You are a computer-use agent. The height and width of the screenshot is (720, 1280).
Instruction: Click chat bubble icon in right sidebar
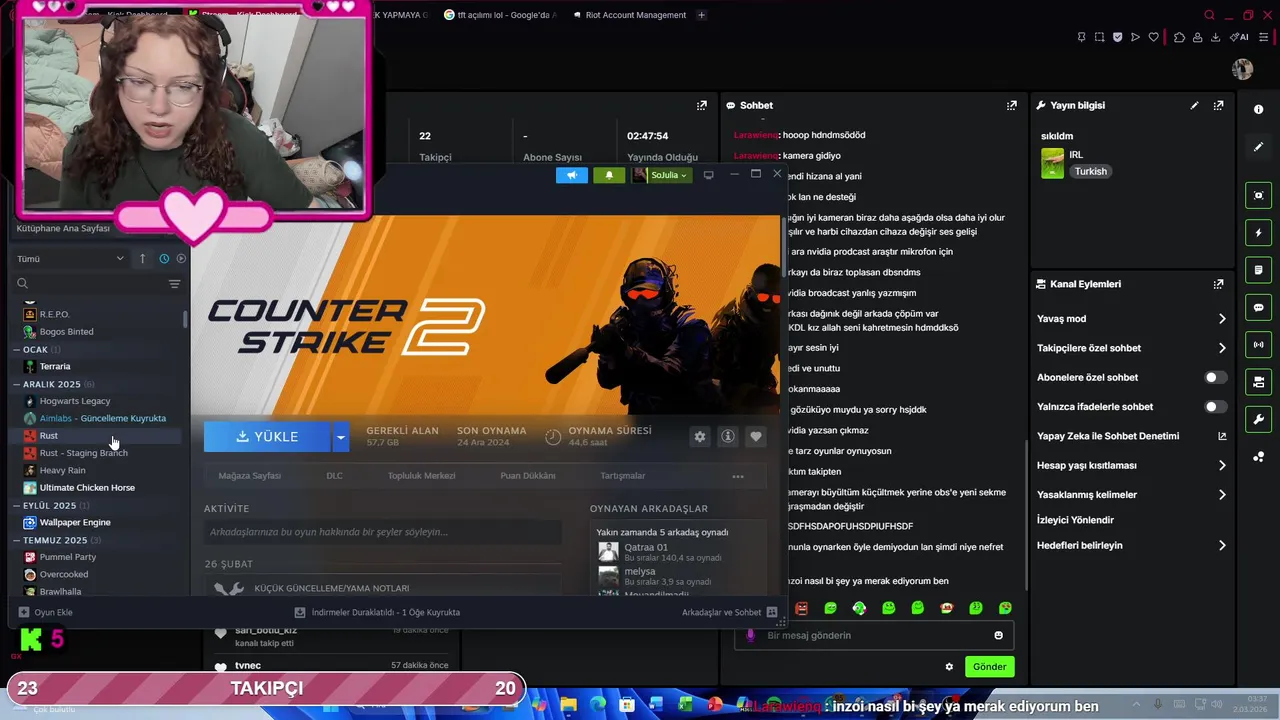(1258, 307)
